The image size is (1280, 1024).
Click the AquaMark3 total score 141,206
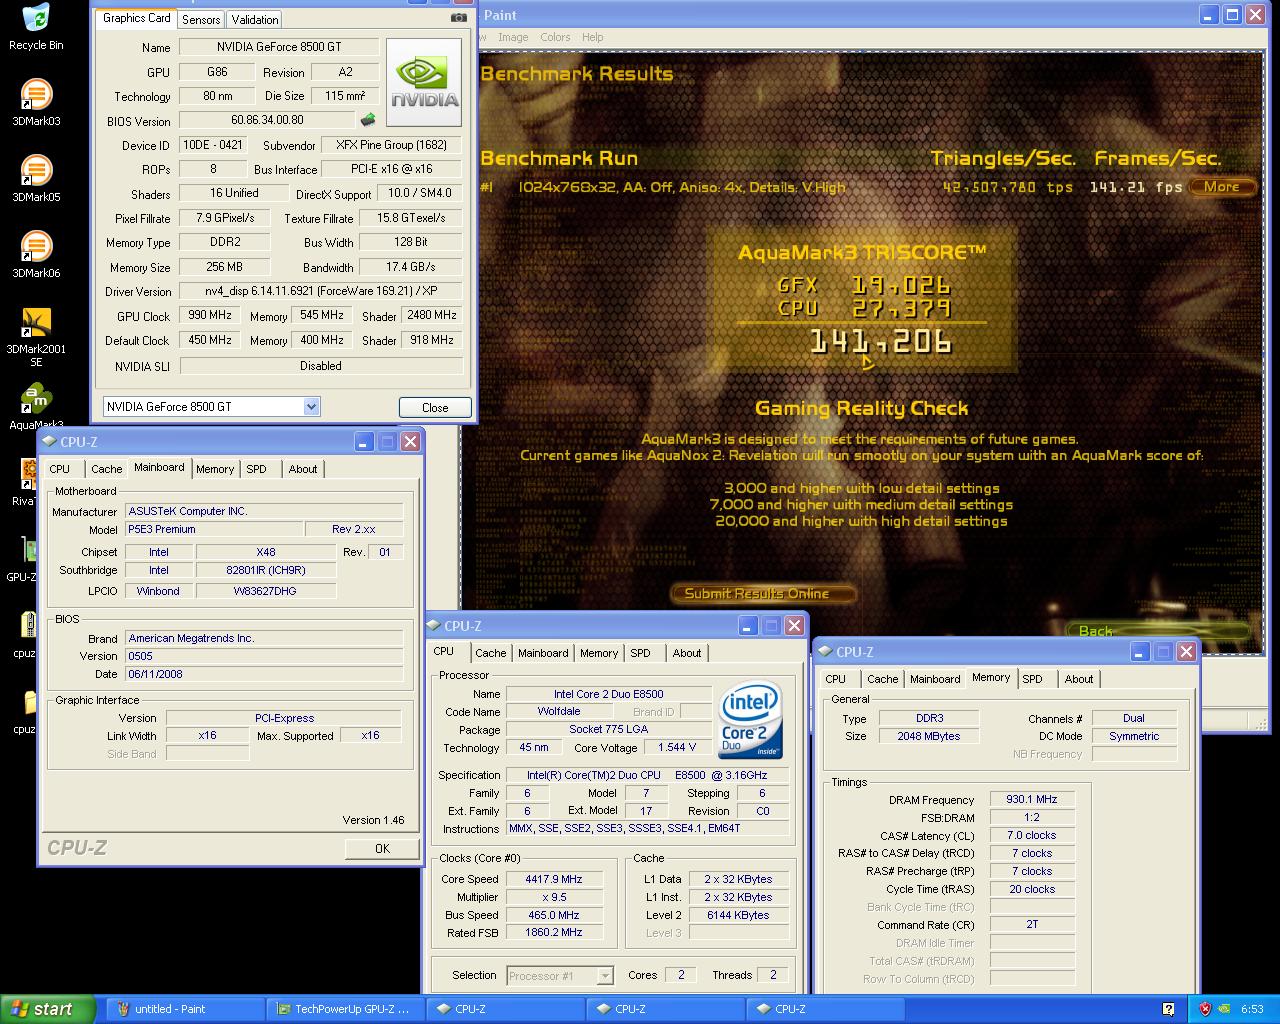(x=880, y=343)
